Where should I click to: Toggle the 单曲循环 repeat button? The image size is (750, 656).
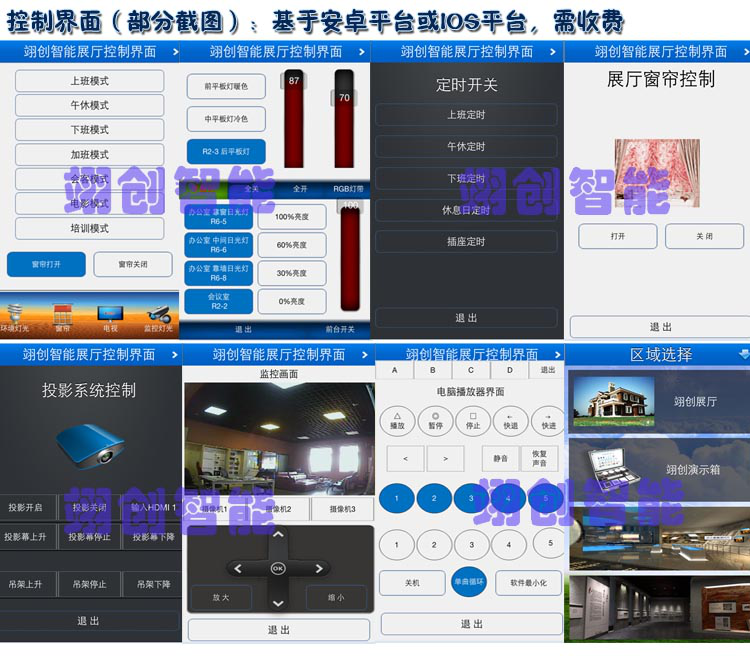469,582
